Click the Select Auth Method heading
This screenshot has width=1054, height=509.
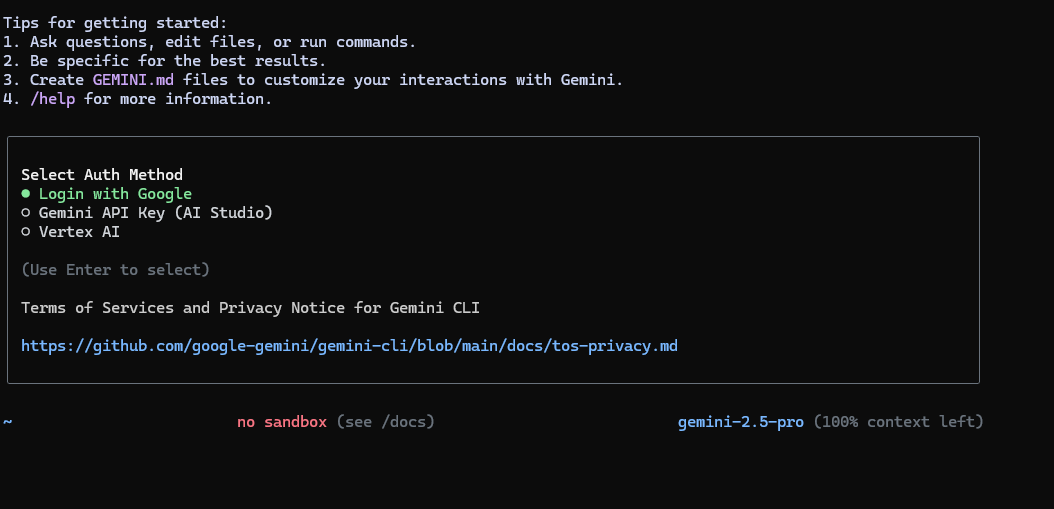[102, 175]
